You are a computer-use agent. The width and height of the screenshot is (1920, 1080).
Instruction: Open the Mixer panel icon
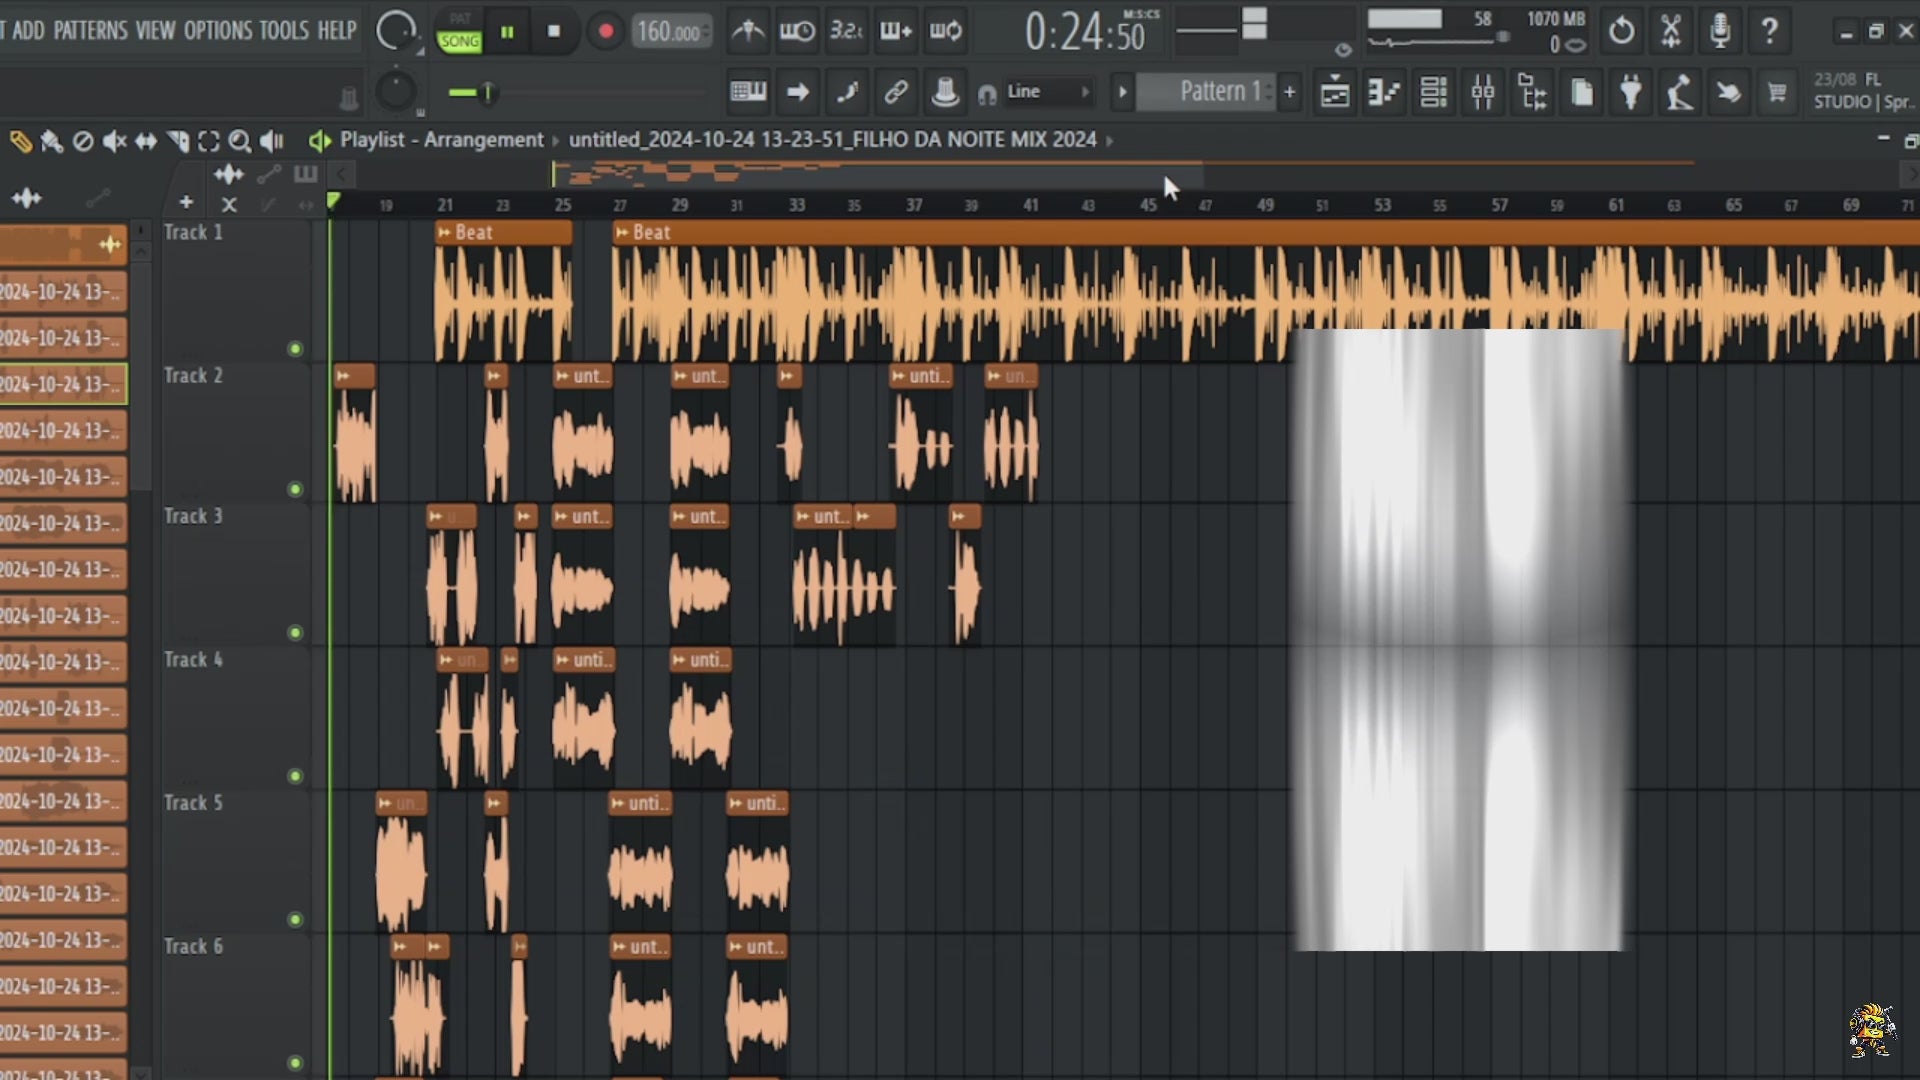[x=1484, y=91]
